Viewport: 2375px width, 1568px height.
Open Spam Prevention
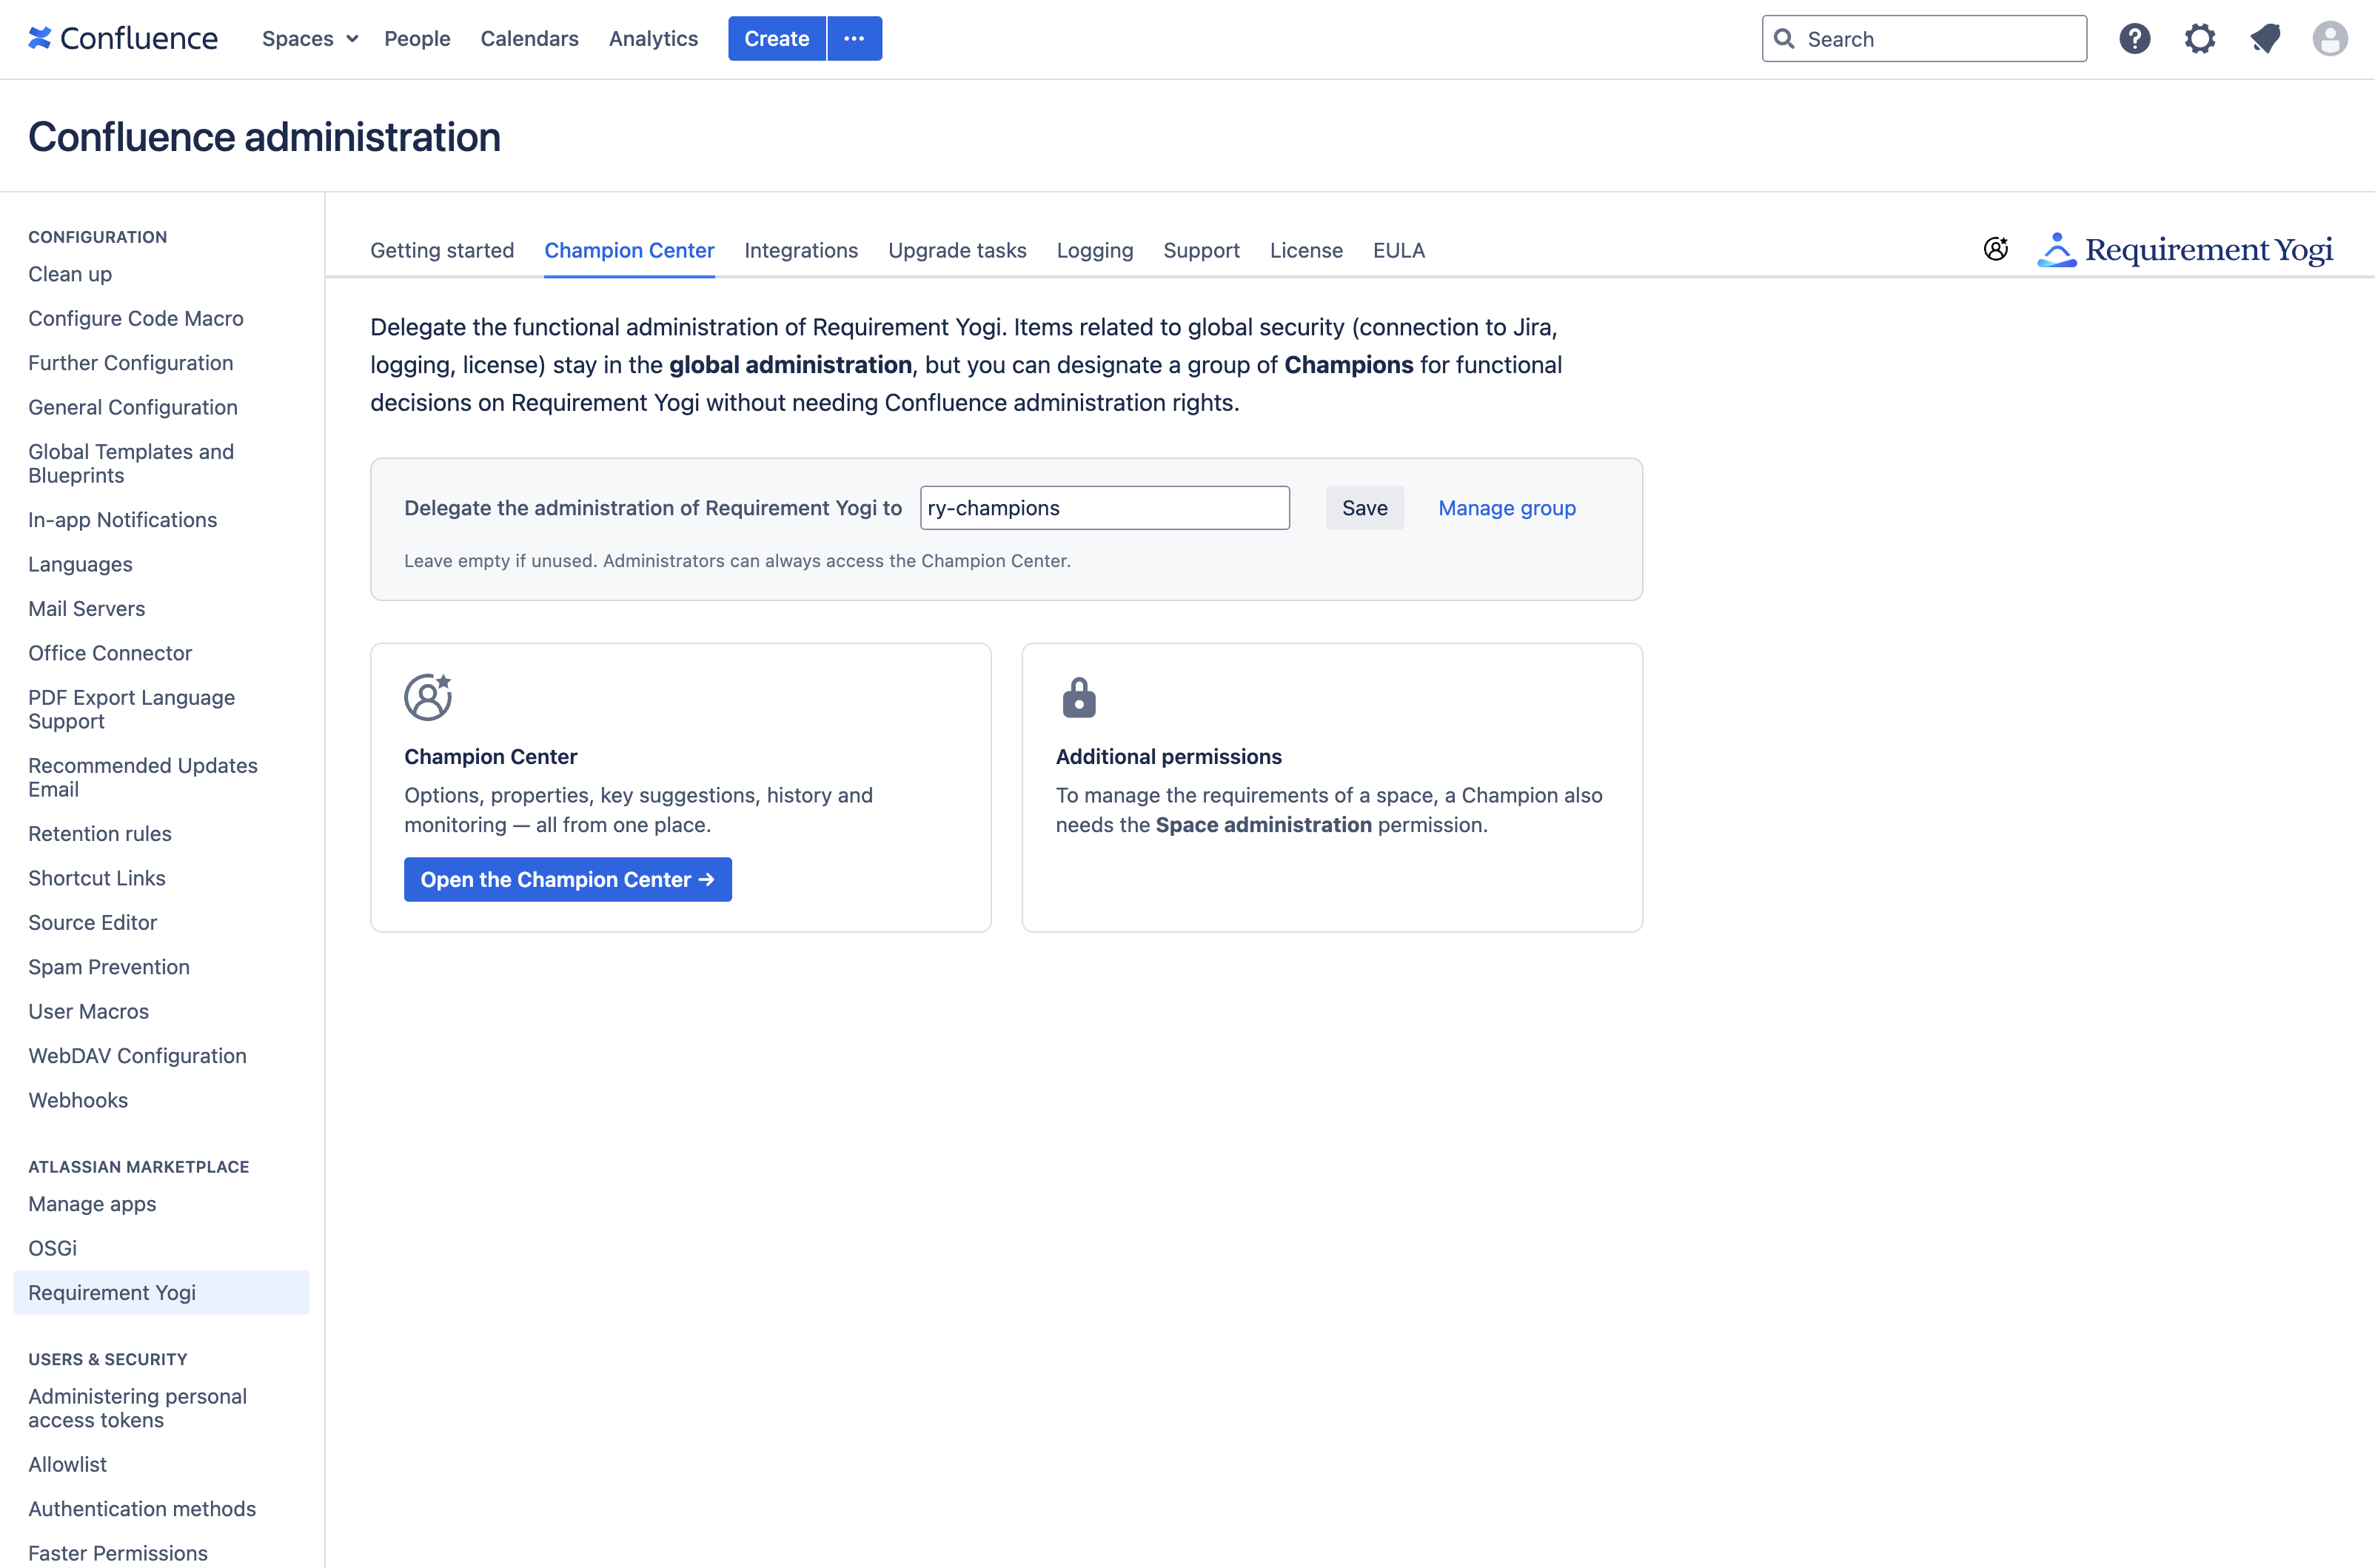tap(109, 967)
